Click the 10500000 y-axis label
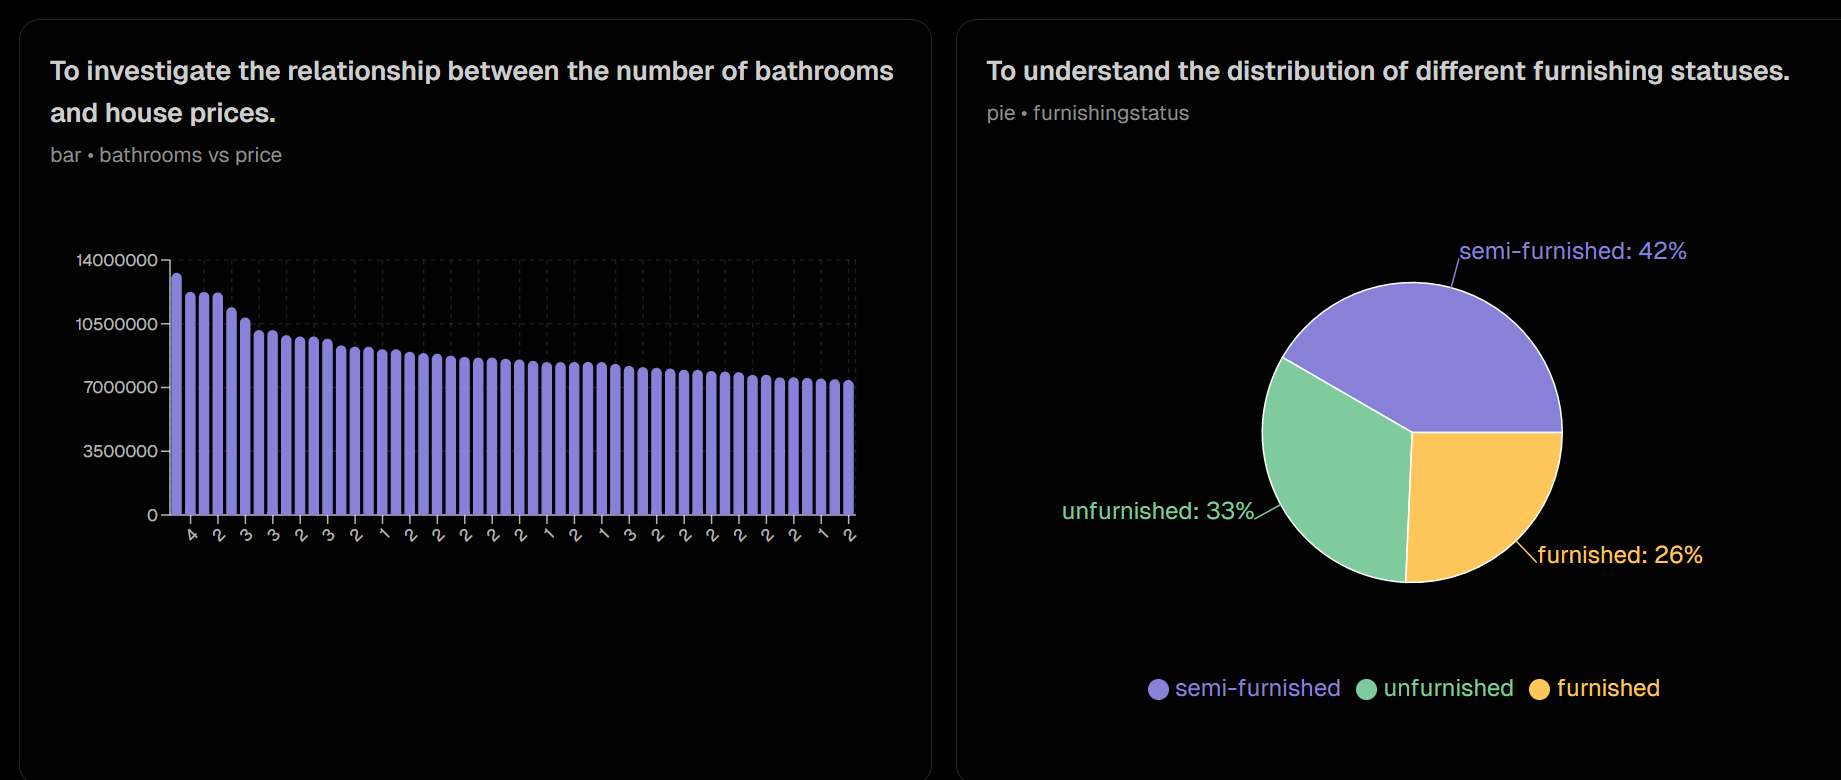This screenshot has height=780, width=1841. [x=117, y=324]
